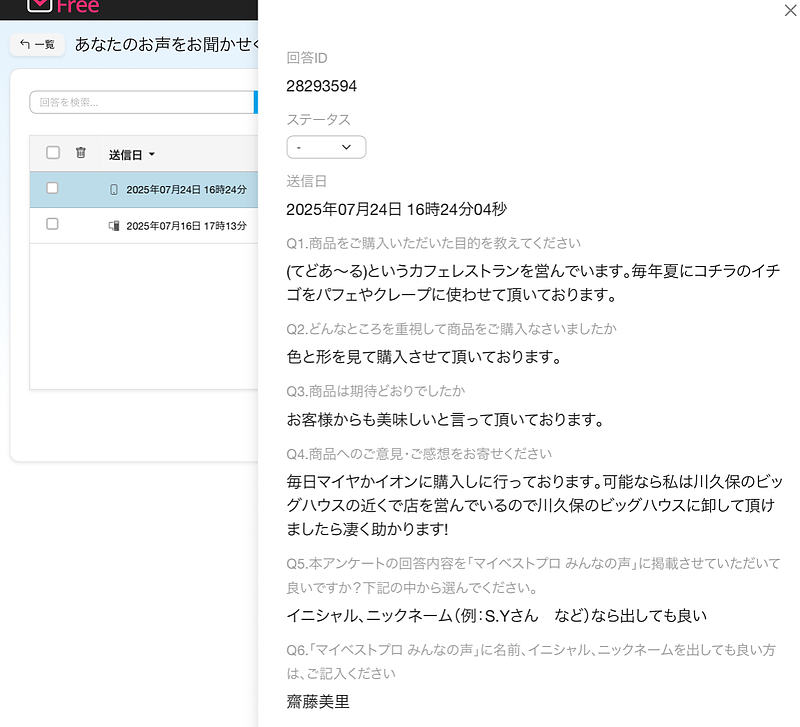Click the 送信日 timestamp in detail panel
Image resolution: width=800 pixels, height=727 pixels.
pos(396,209)
